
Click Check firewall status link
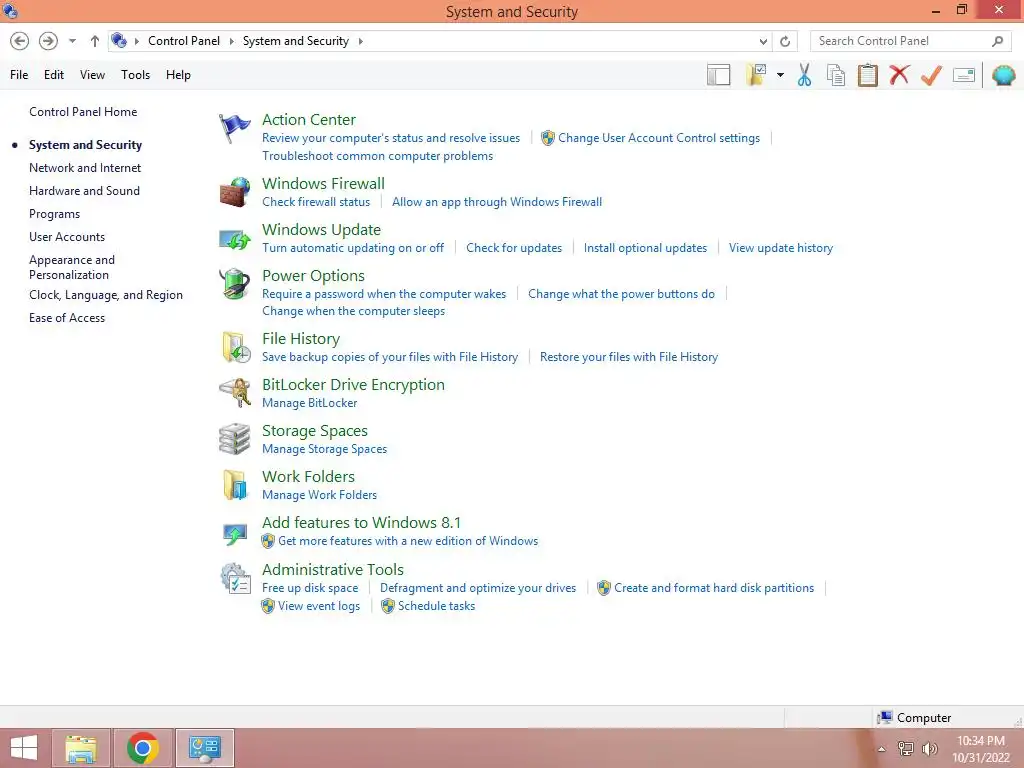tap(316, 202)
